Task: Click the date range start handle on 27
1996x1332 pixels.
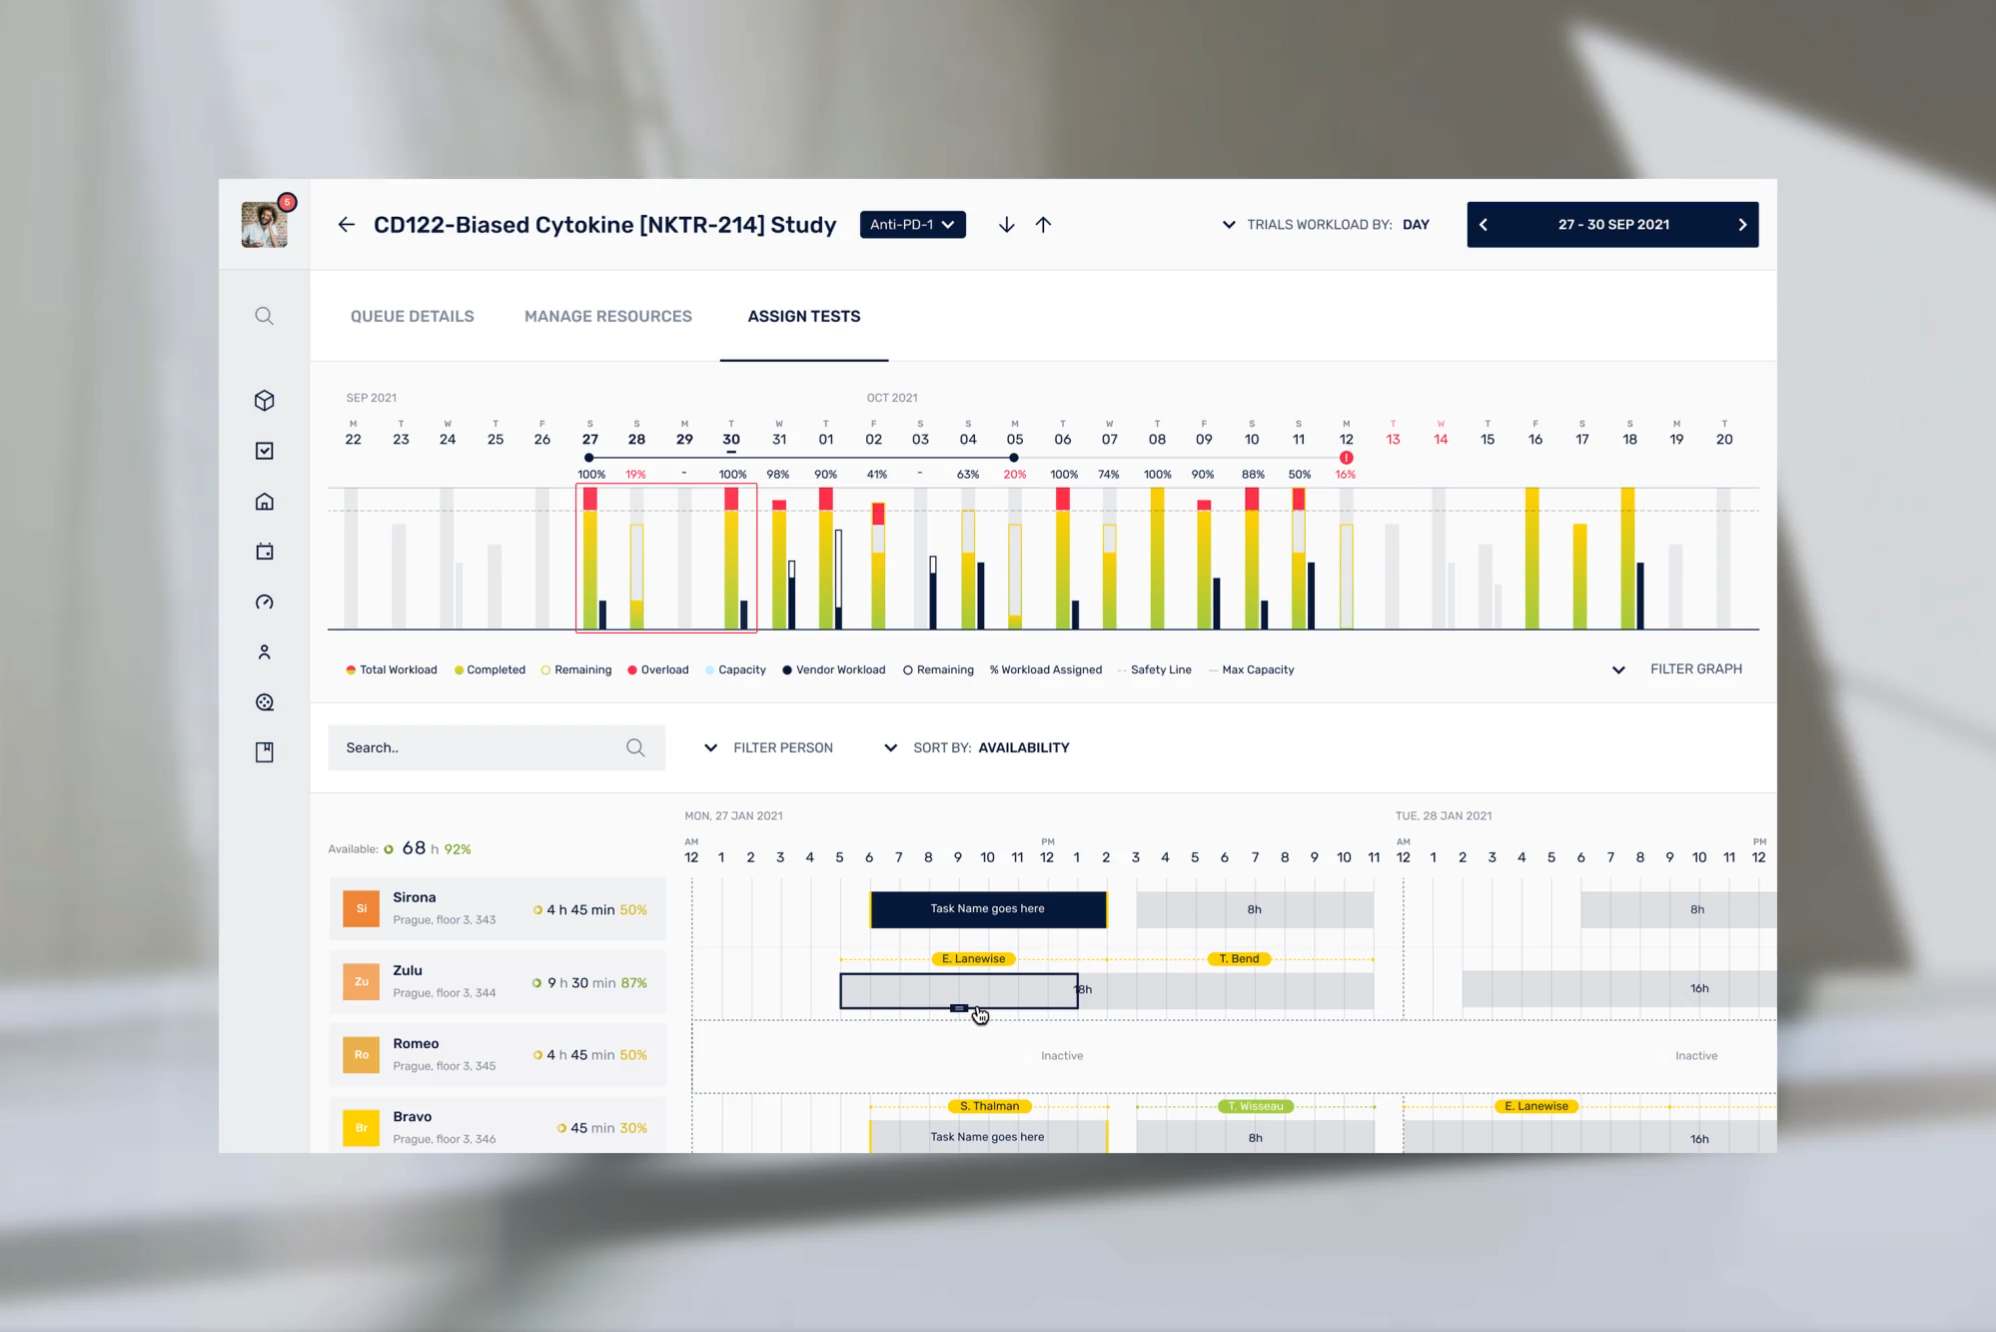Action: [x=589, y=458]
